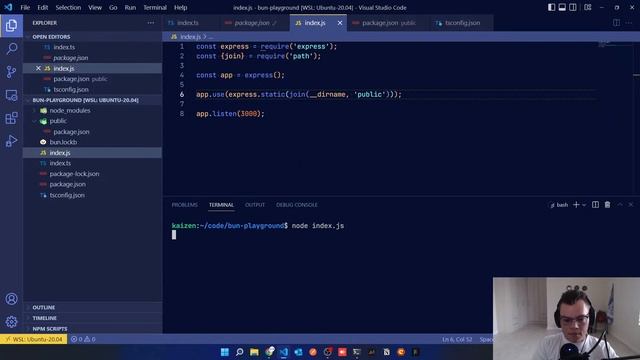Collapse the Open Editors section

click(93, 37)
